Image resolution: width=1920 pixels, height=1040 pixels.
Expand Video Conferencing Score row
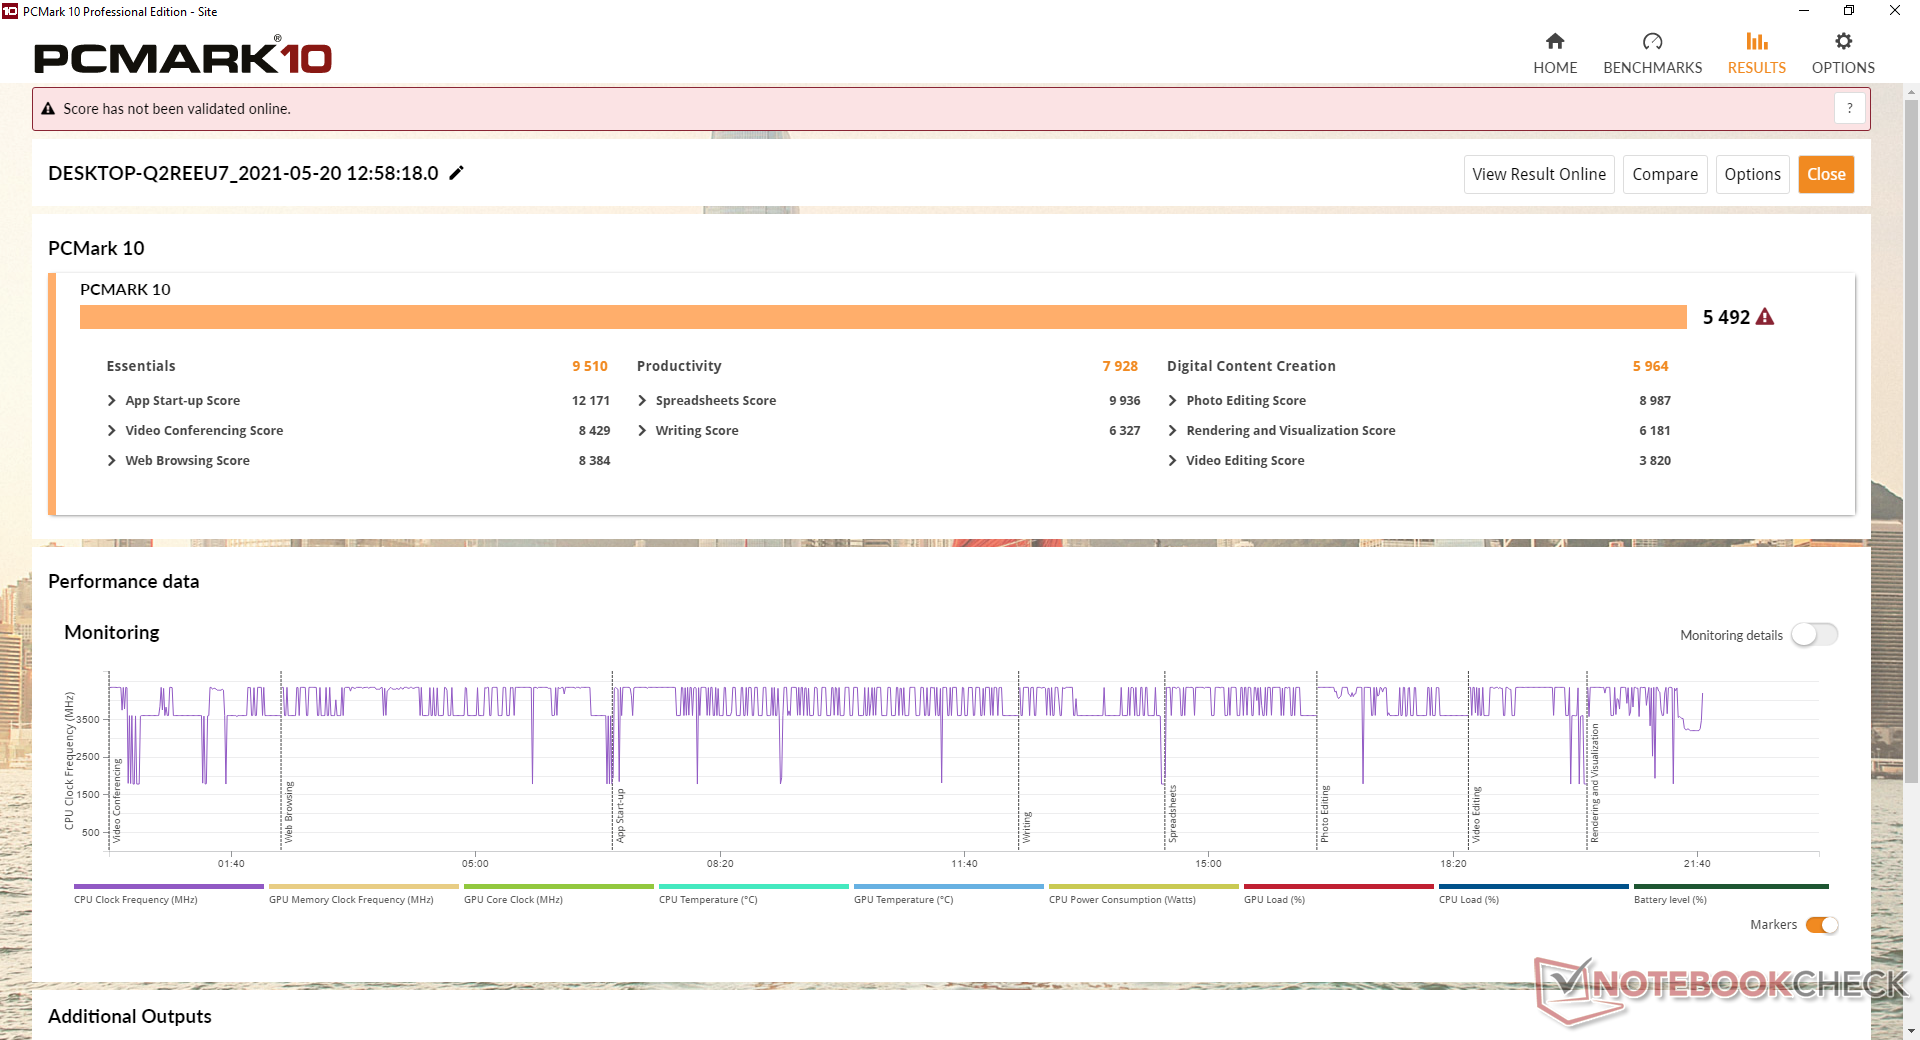pos(111,430)
